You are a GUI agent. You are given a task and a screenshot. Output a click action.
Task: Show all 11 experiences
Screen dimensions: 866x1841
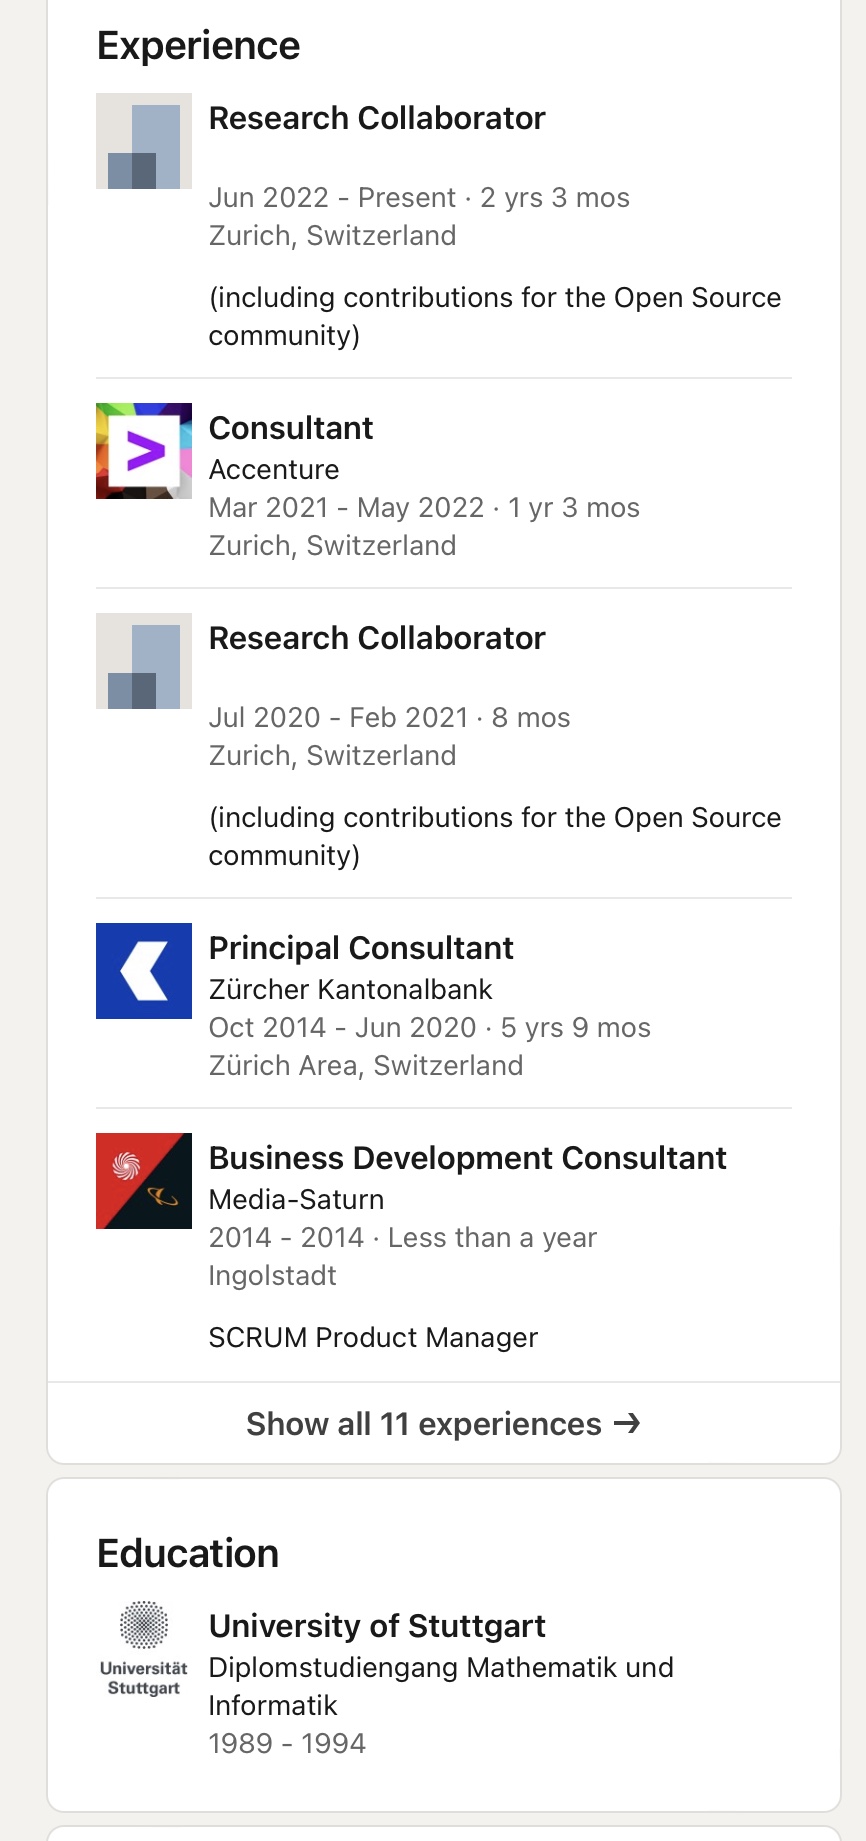pos(424,1424)
